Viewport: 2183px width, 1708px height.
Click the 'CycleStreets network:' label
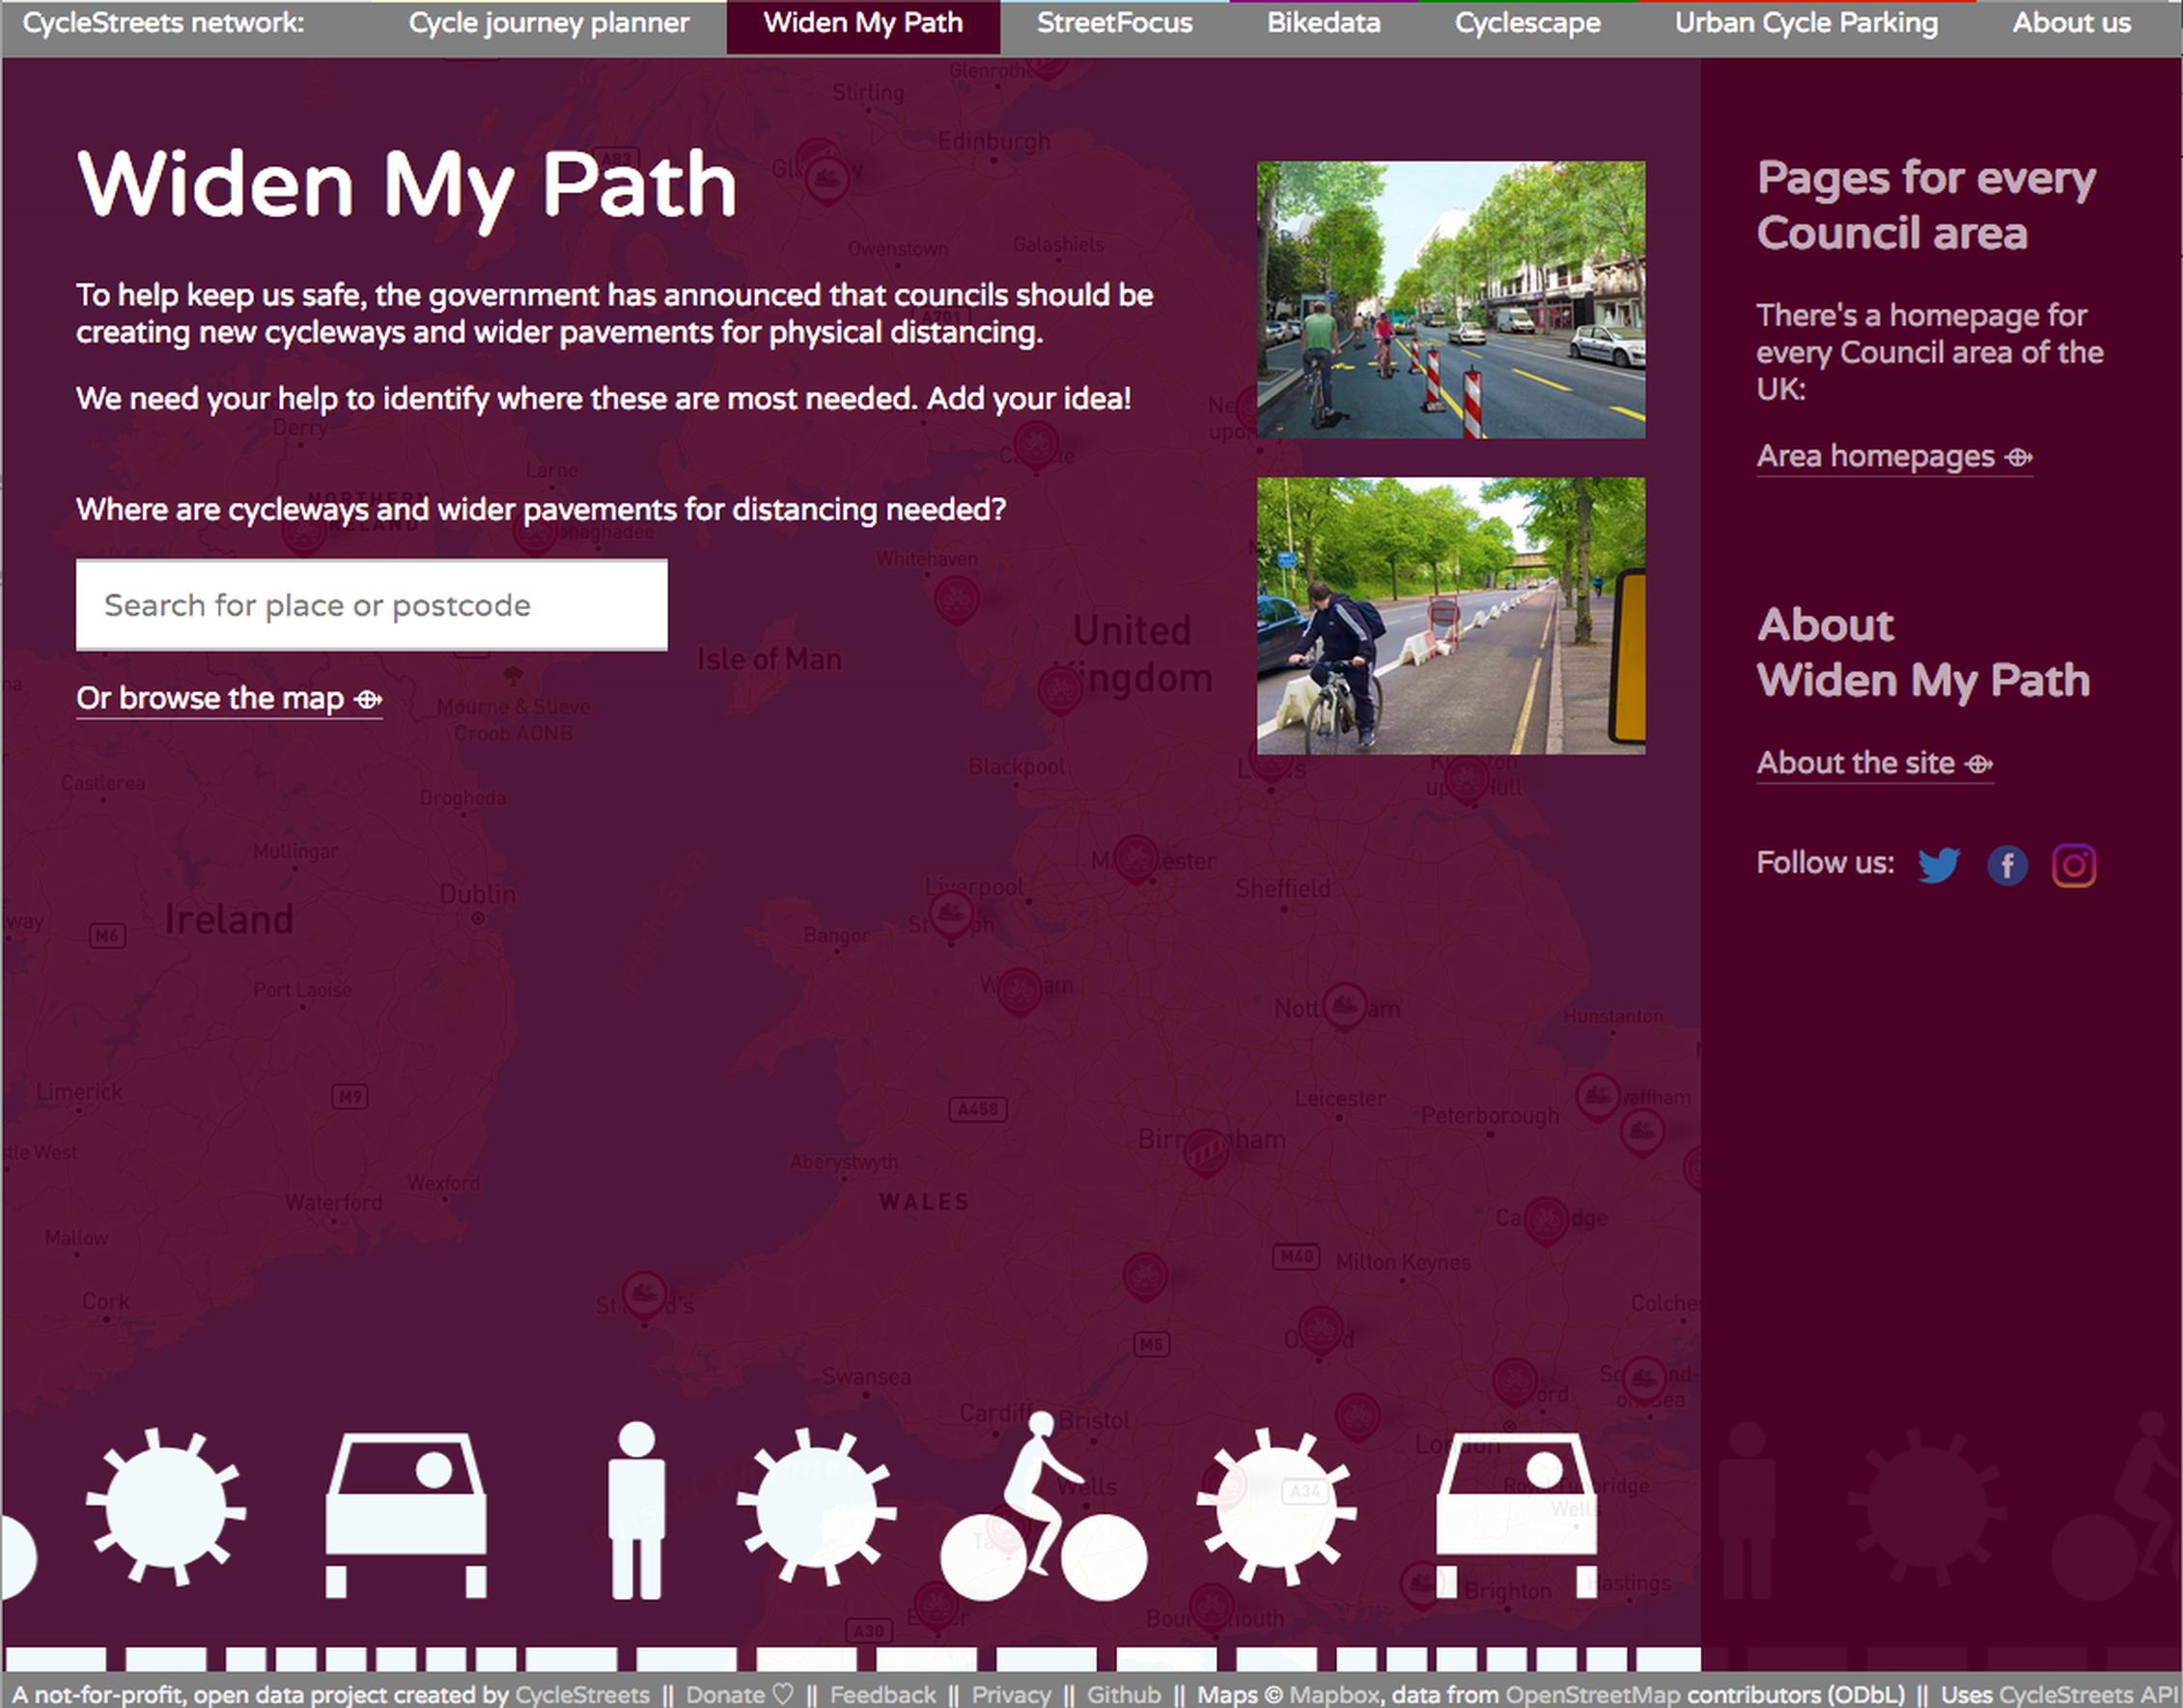(163, 23)
